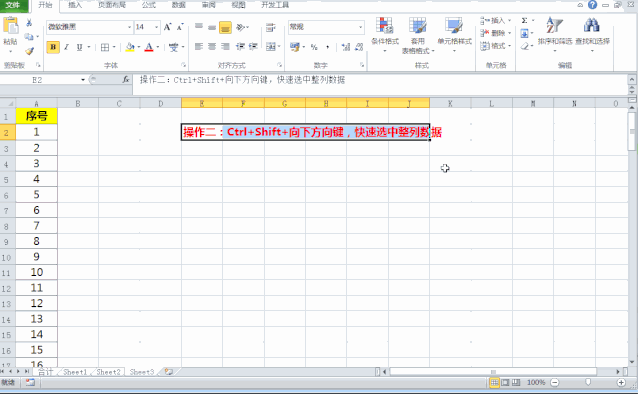Switch to the Developer (开发工具) tab
The height and width of the screenshot is (394, 638).
point(275,5)
